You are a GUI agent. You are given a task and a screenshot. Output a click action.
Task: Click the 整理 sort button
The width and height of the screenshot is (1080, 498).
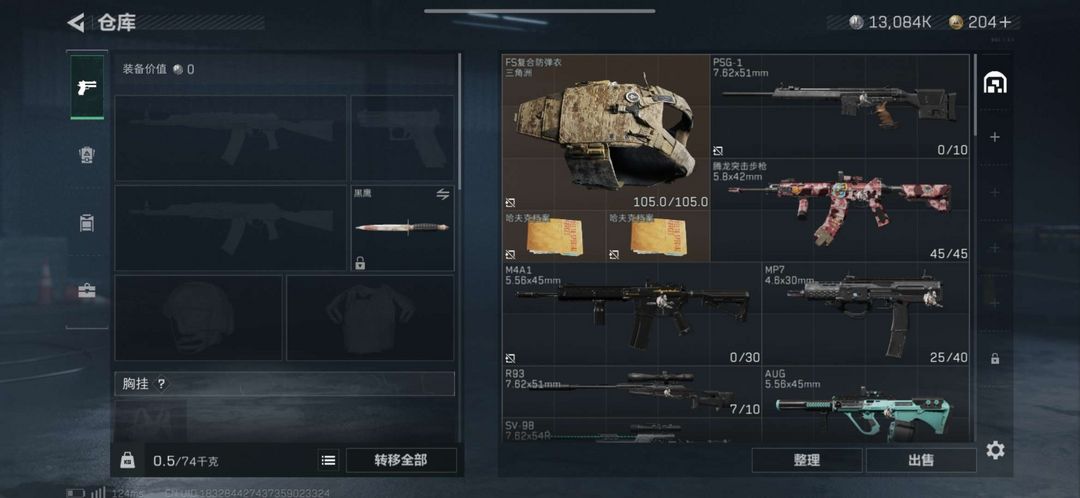[807, 460]
